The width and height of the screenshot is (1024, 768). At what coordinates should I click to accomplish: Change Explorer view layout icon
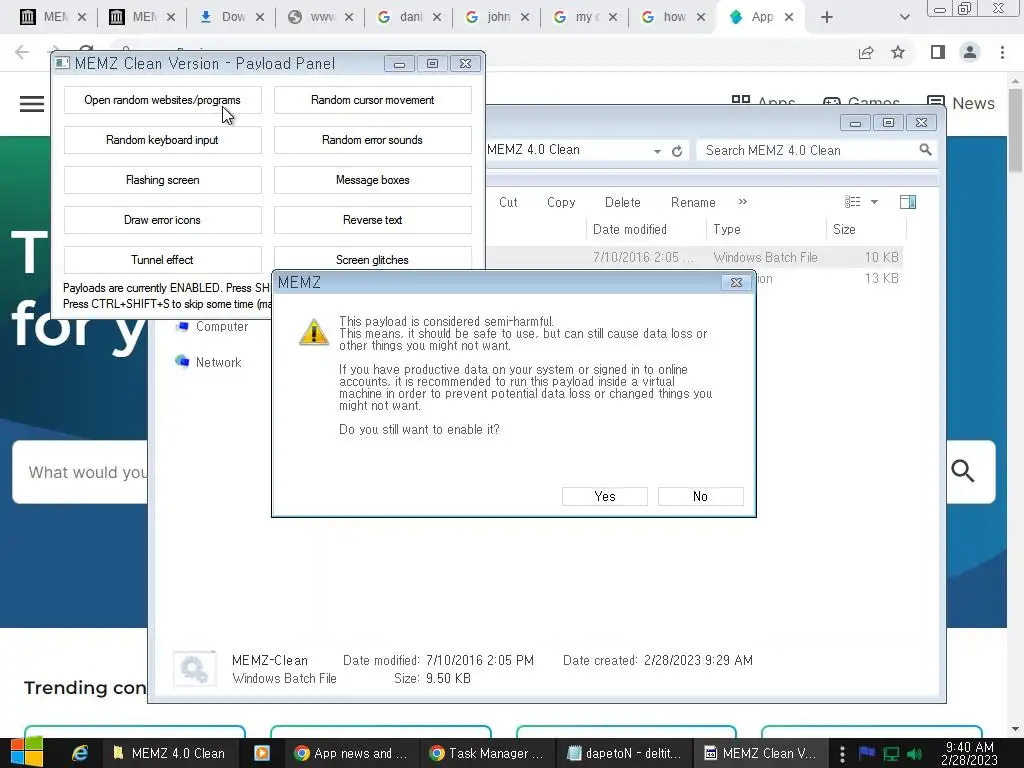click(x=852, y=202)
